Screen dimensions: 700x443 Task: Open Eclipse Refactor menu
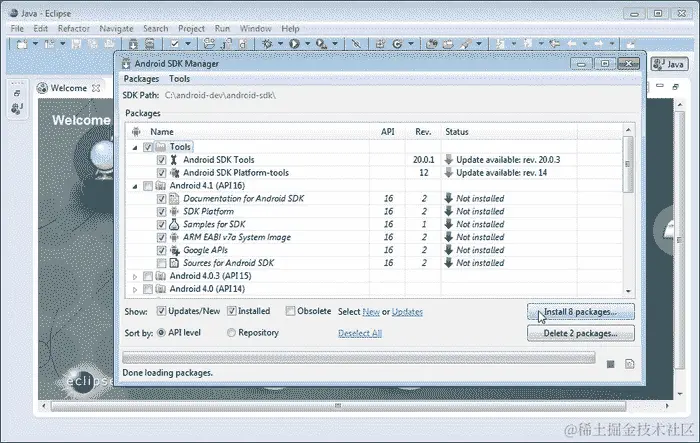(x=74, y=29)
